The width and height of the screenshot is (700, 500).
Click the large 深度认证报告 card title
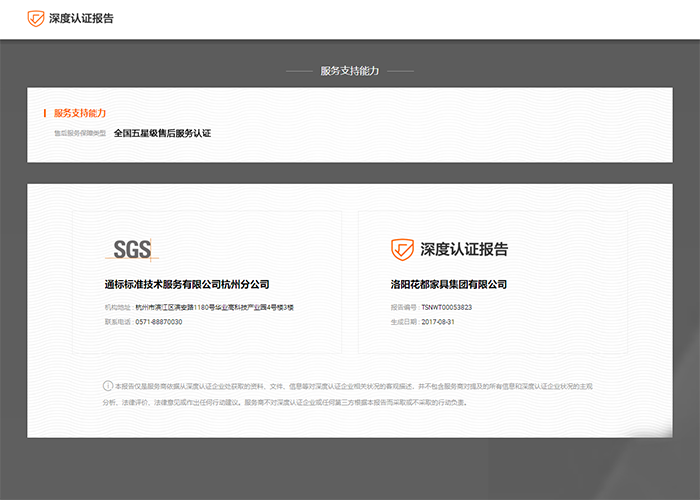pyautogui.click(x=464, y=249)
